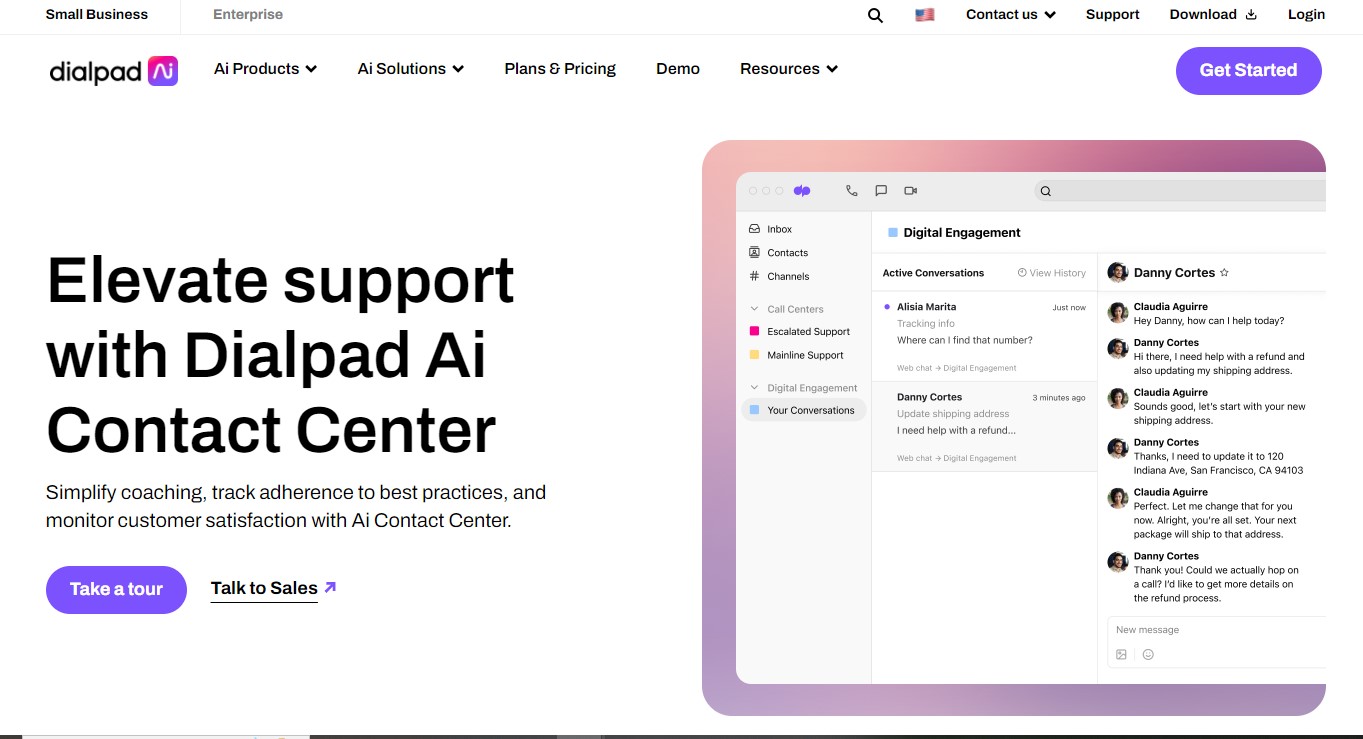Open the Ai Products dropdown menu

click(265, 68)
